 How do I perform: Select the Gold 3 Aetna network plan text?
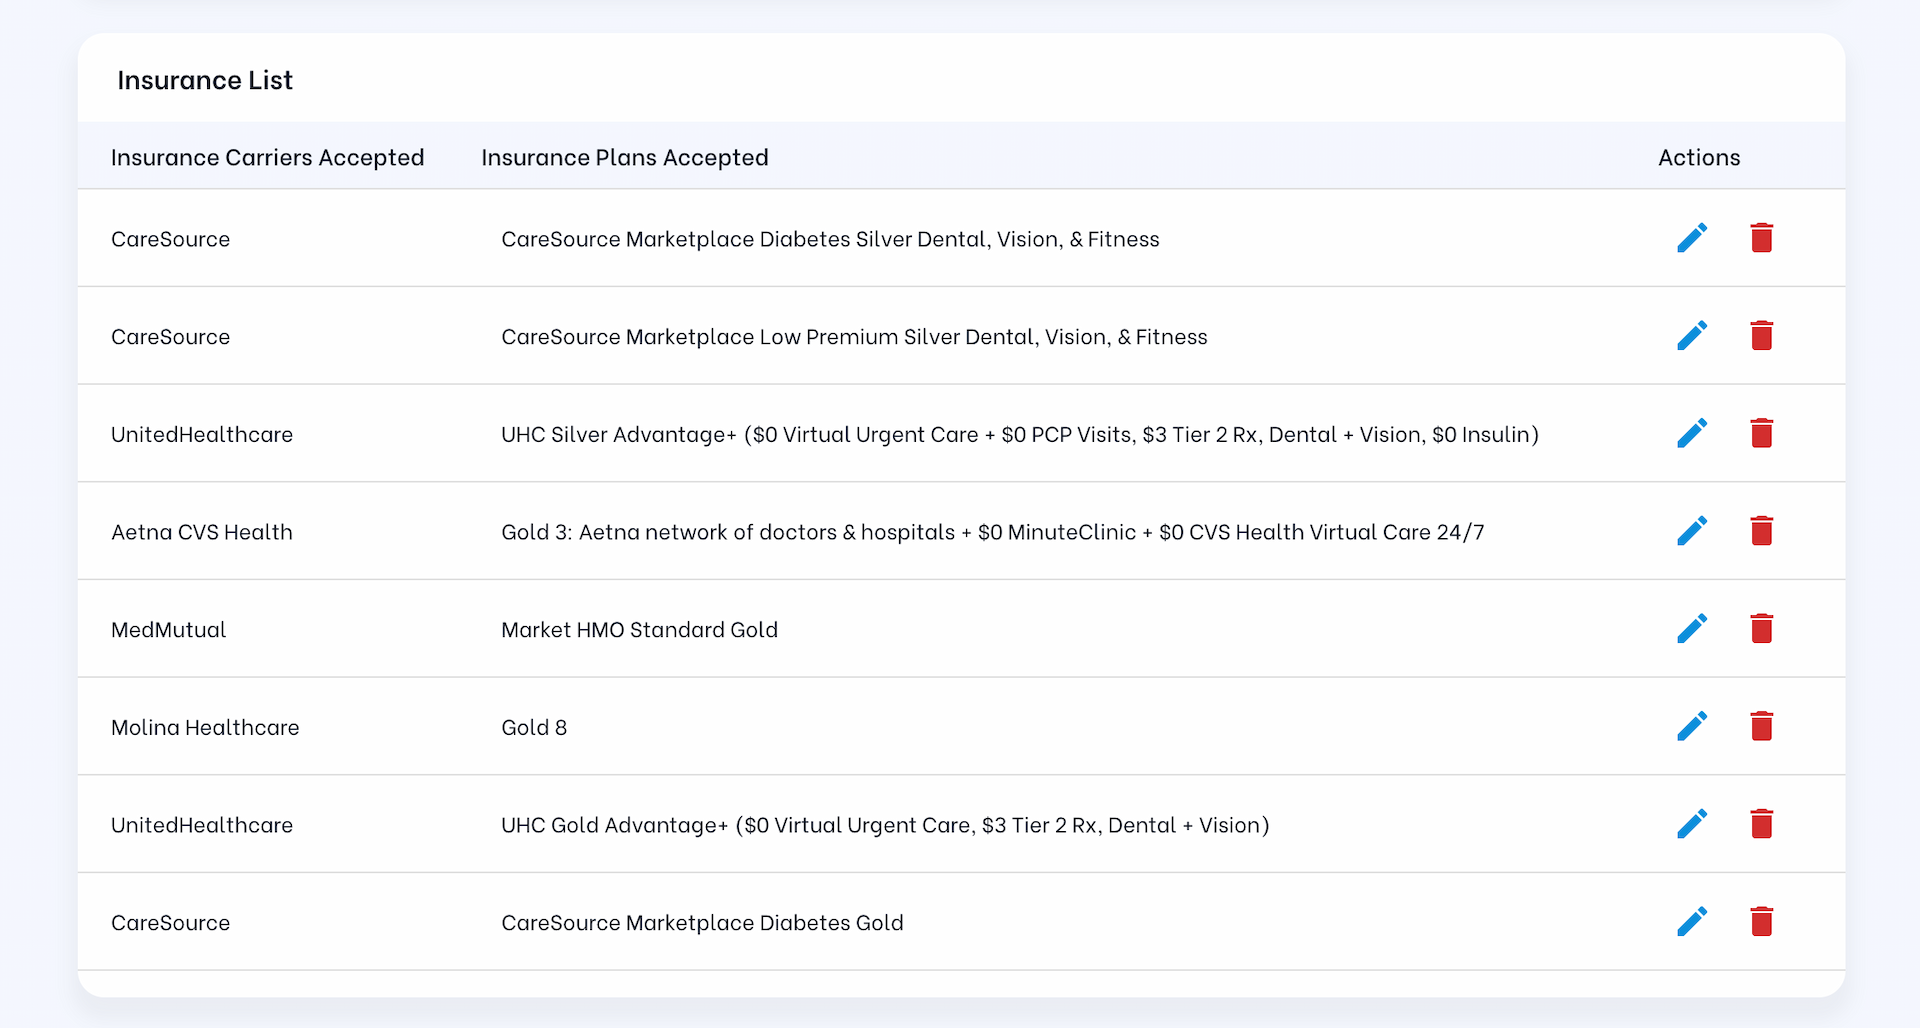[x=993, y=532]
